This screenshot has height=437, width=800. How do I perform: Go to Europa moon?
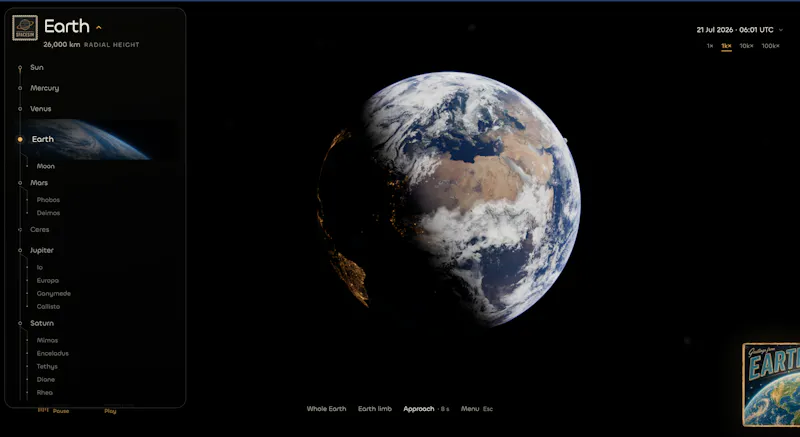tap(47, 280)
